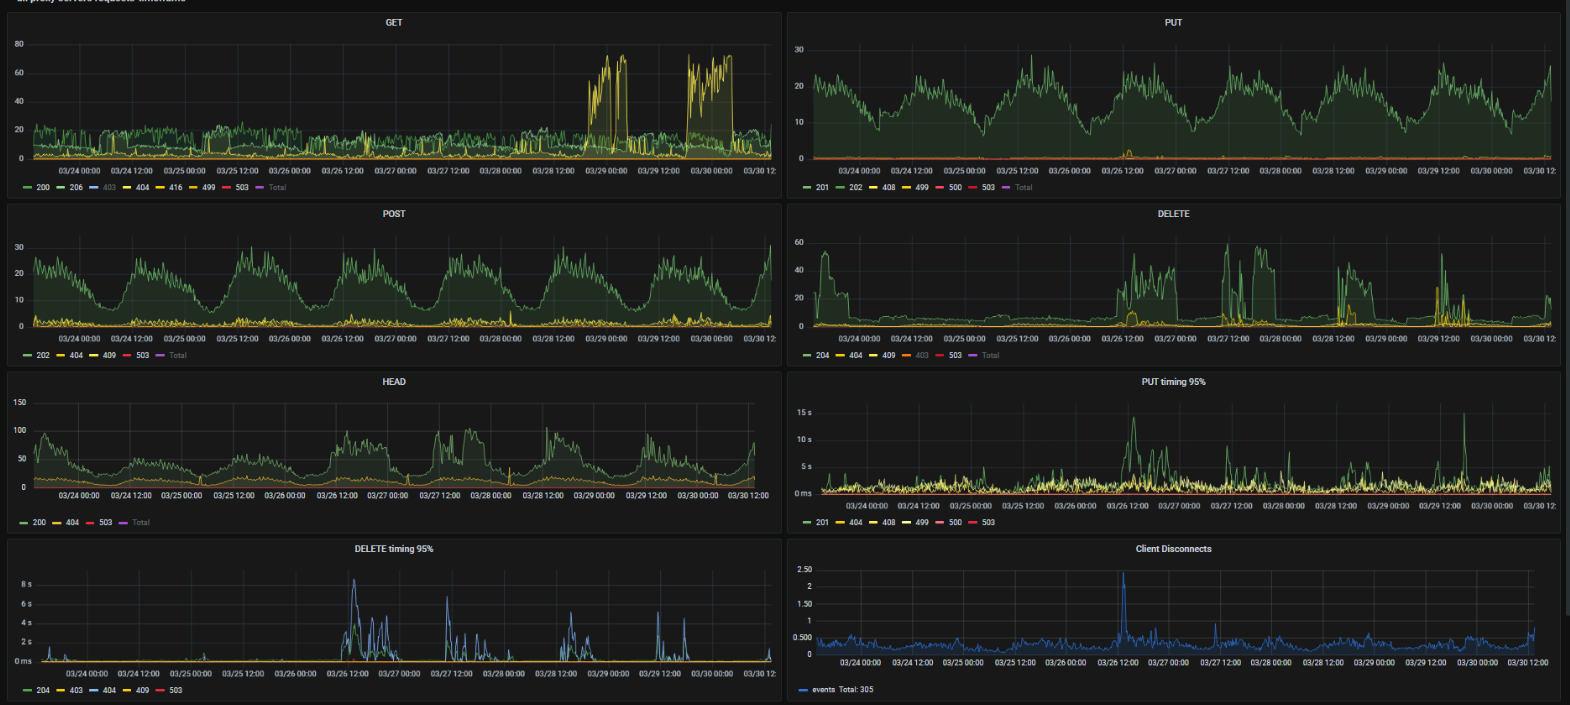This screenshot has height=705, width=1570.
Task: Toggle the 200 series in GET legend
Action: (x=43, y=187)
